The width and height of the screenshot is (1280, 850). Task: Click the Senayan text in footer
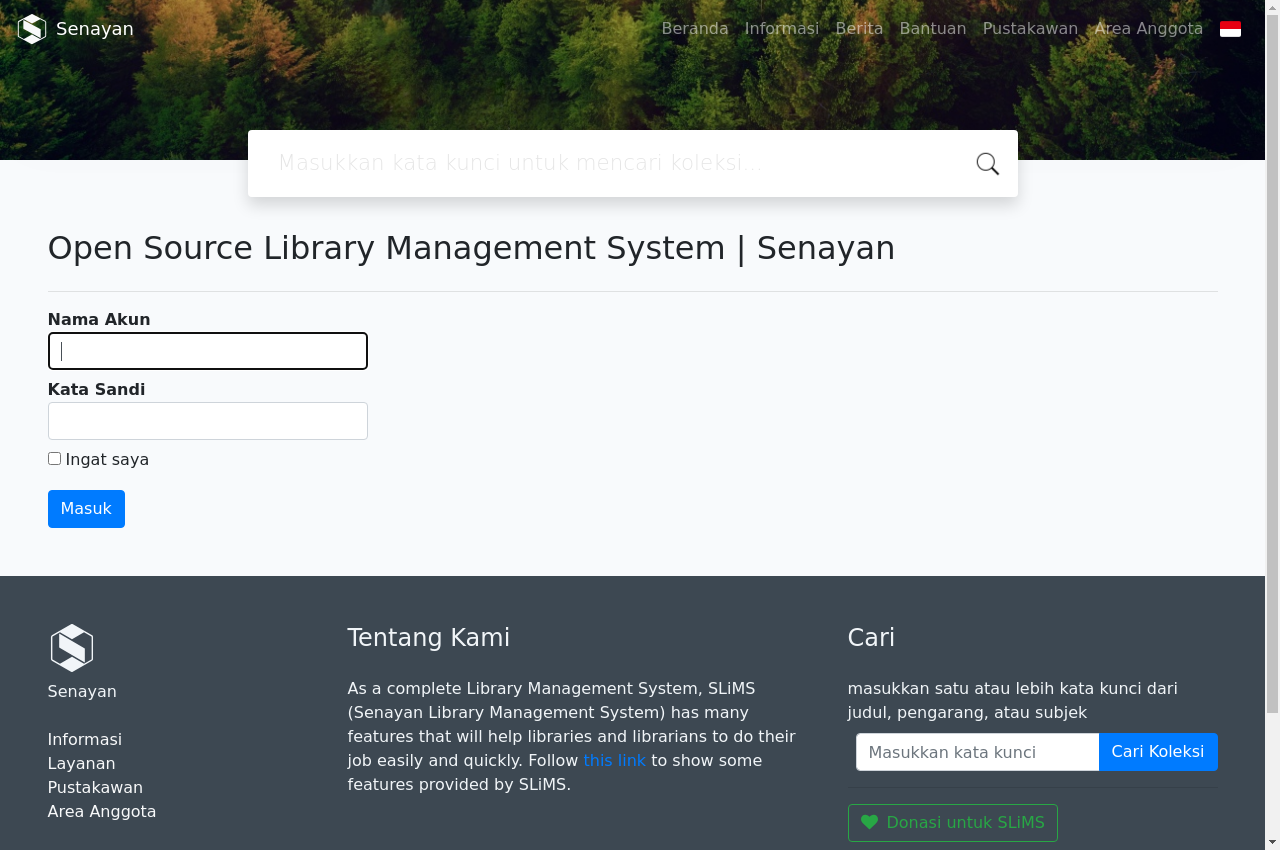click(82, 692)
